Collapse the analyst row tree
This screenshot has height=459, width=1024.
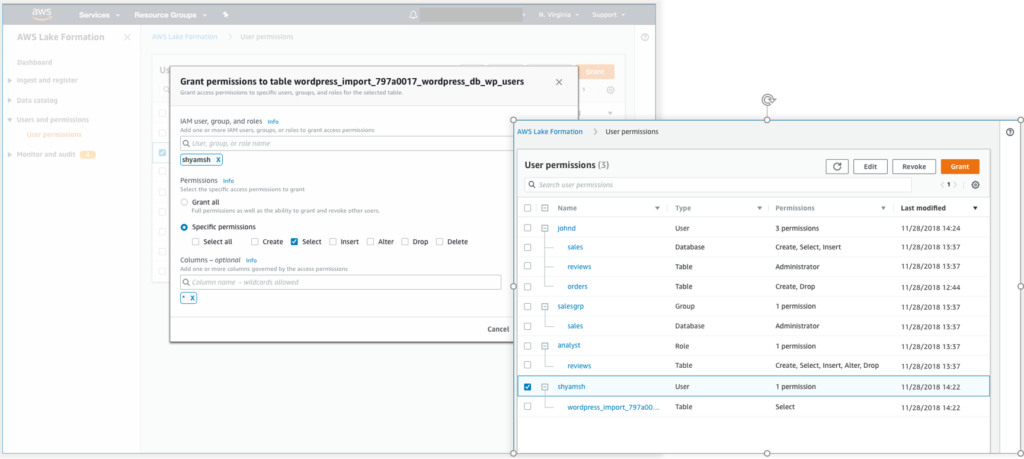[x=545, y=345]
